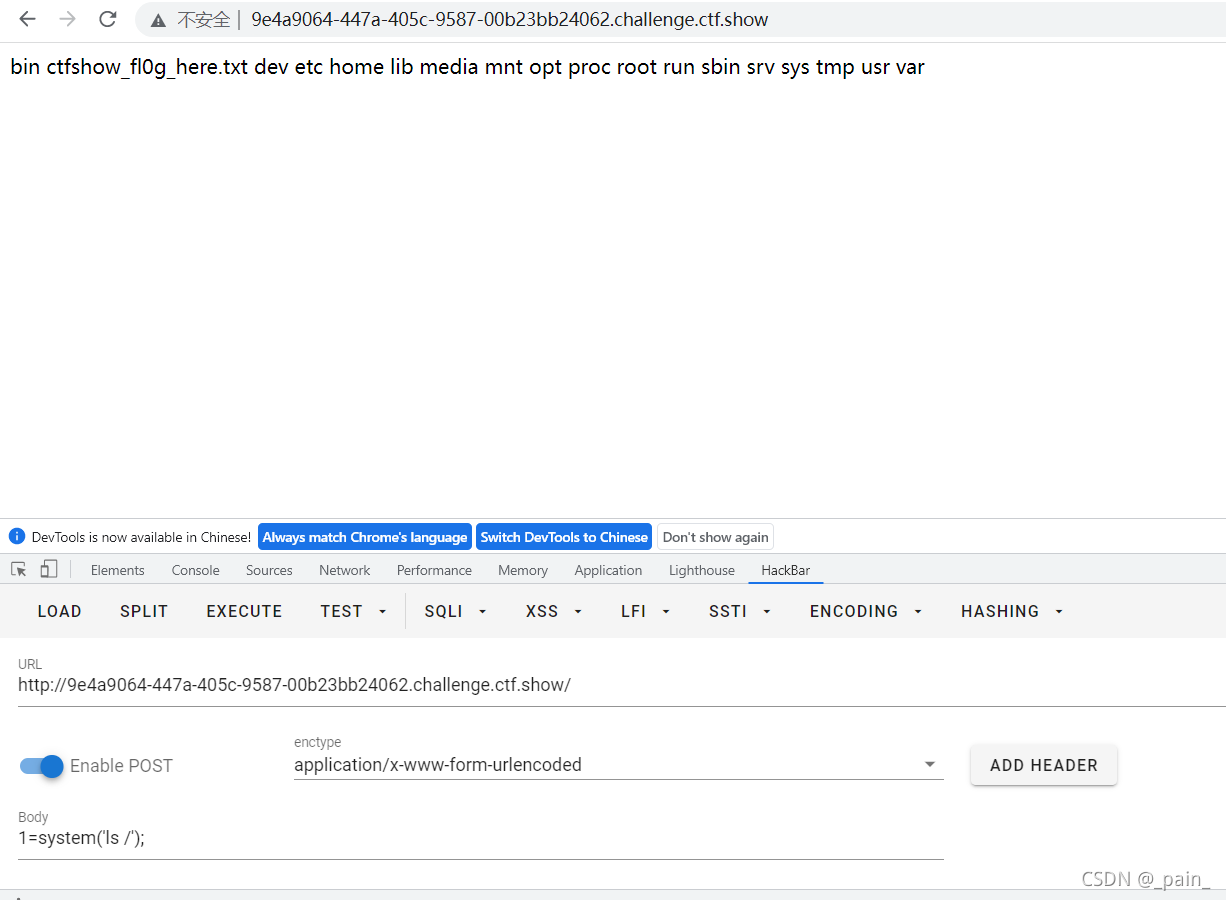Viewport: 1226px width, 900px height.
Task: Click the browser address bar URL
Action: [510, 20]
